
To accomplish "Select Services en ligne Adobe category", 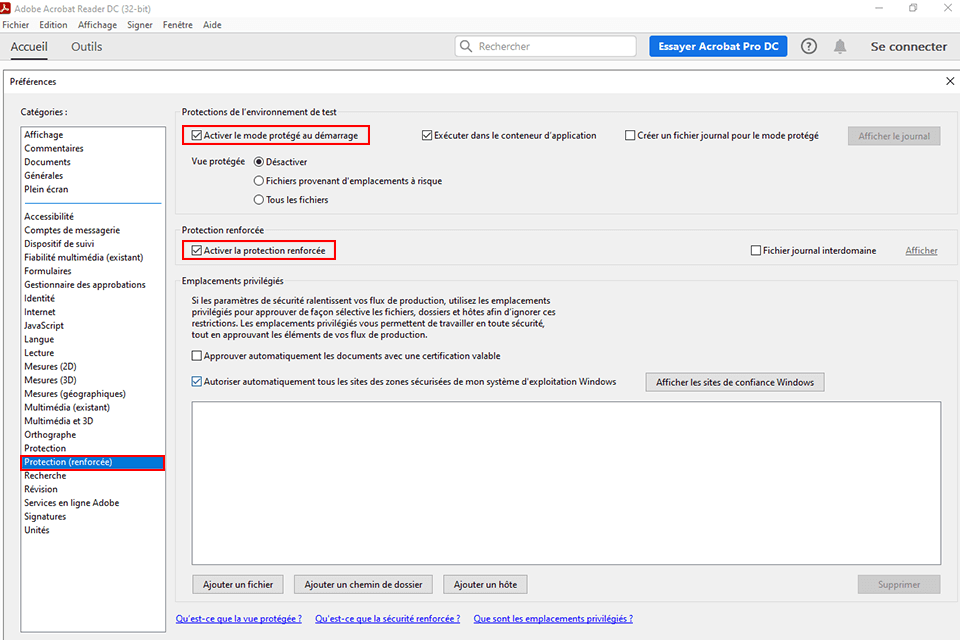I will [72, 503].
